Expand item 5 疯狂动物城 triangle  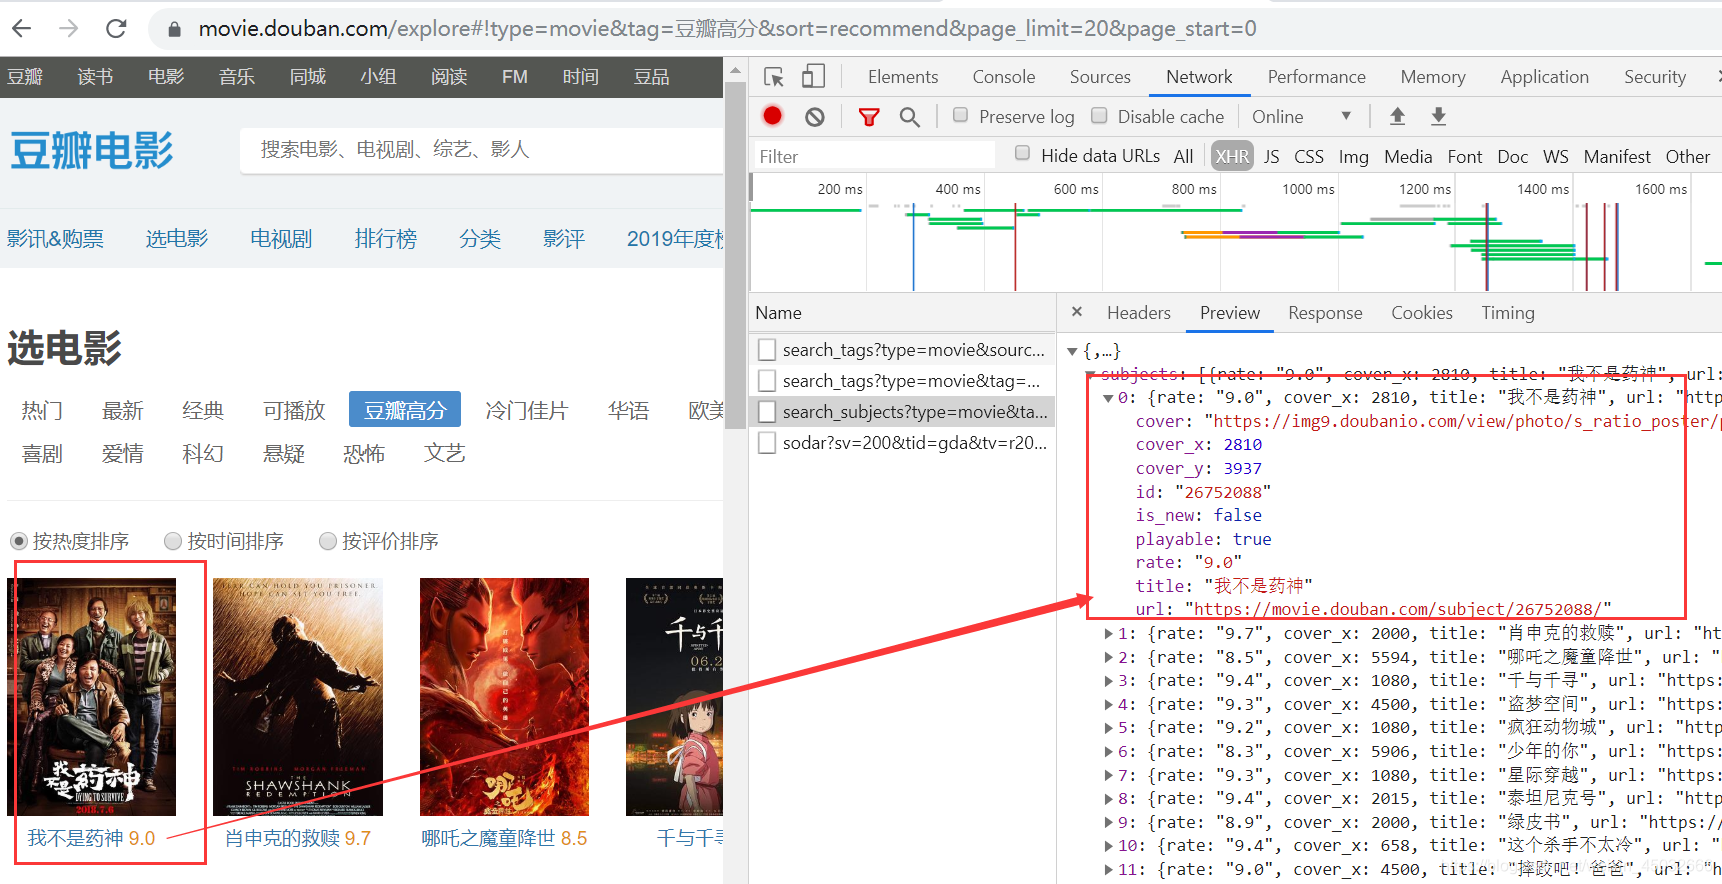click(x=1108, y=728)
